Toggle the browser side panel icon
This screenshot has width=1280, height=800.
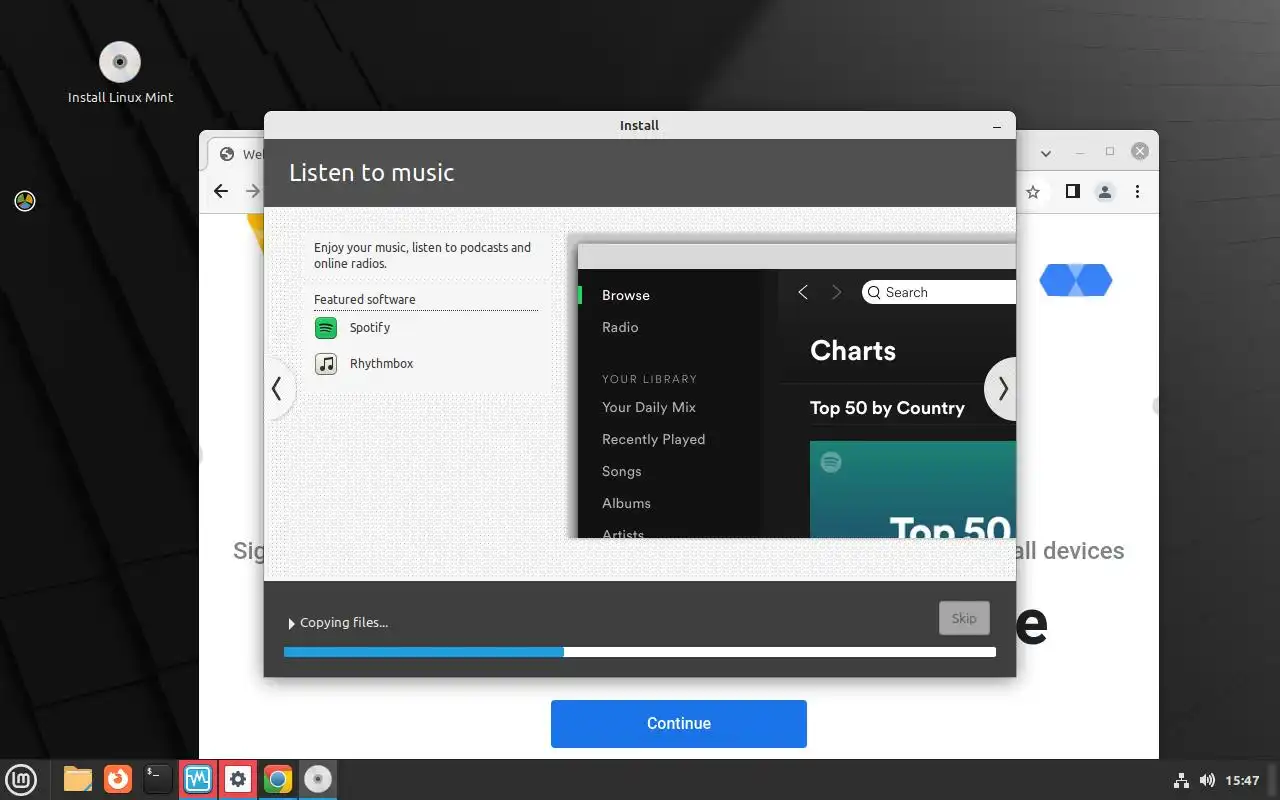pos(1072,191)
